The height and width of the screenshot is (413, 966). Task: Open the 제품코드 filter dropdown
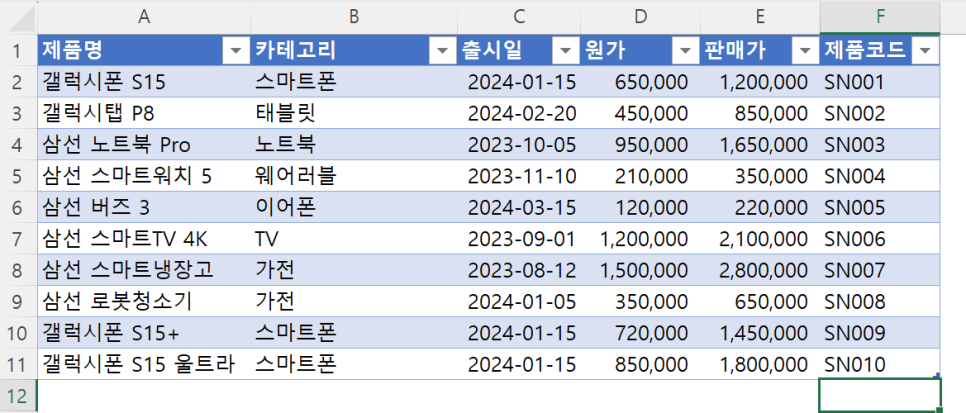925,51
